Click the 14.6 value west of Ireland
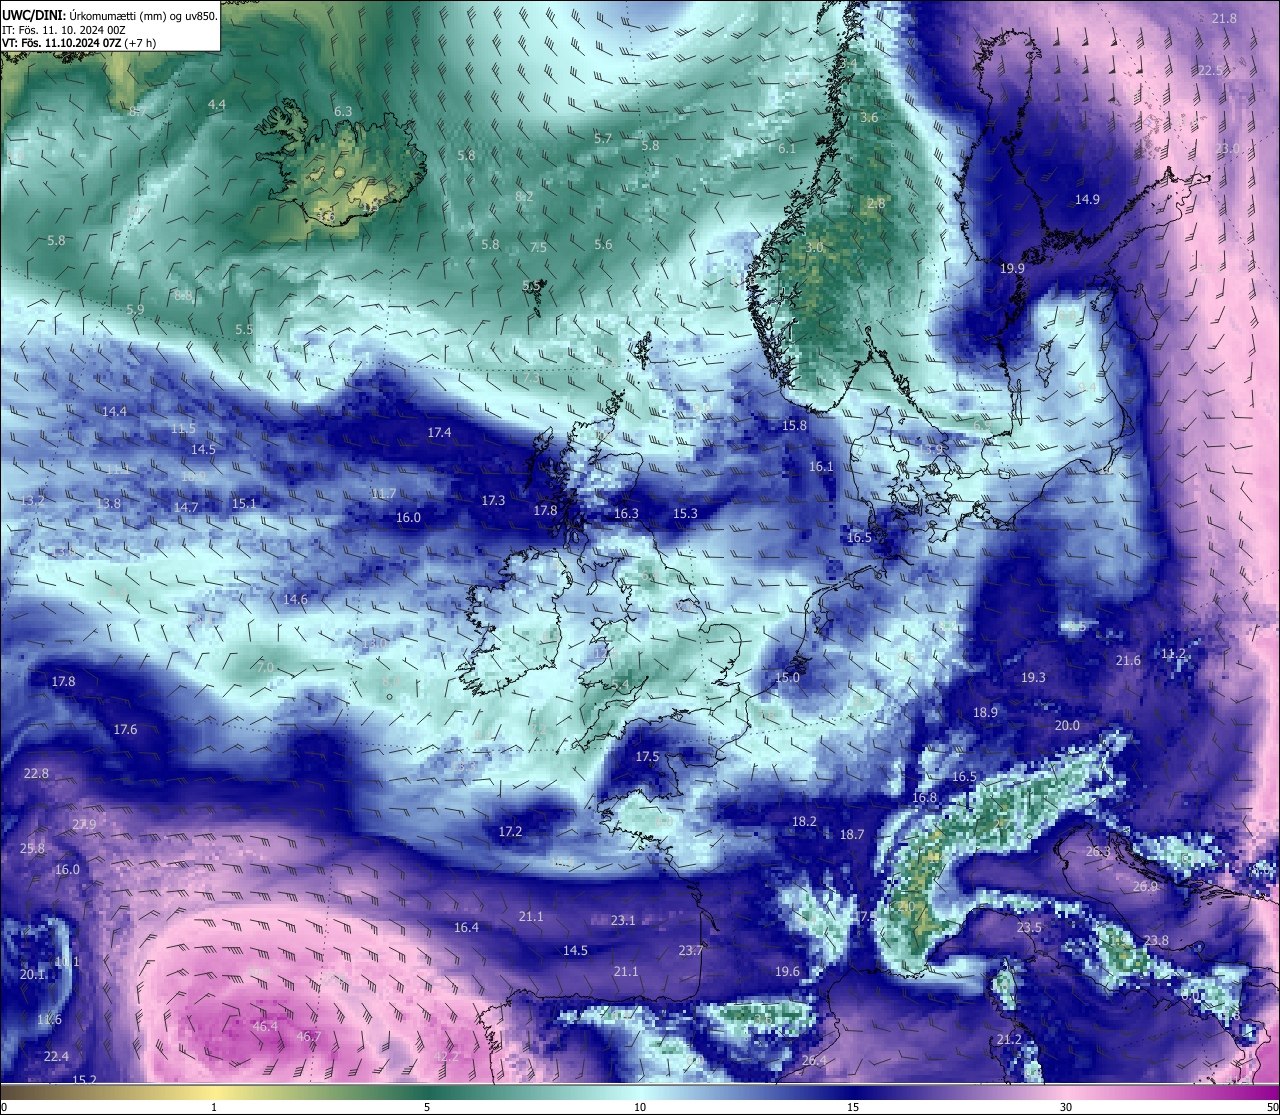The width and height of the screenshot is (1280, 1115). (295, 600)
